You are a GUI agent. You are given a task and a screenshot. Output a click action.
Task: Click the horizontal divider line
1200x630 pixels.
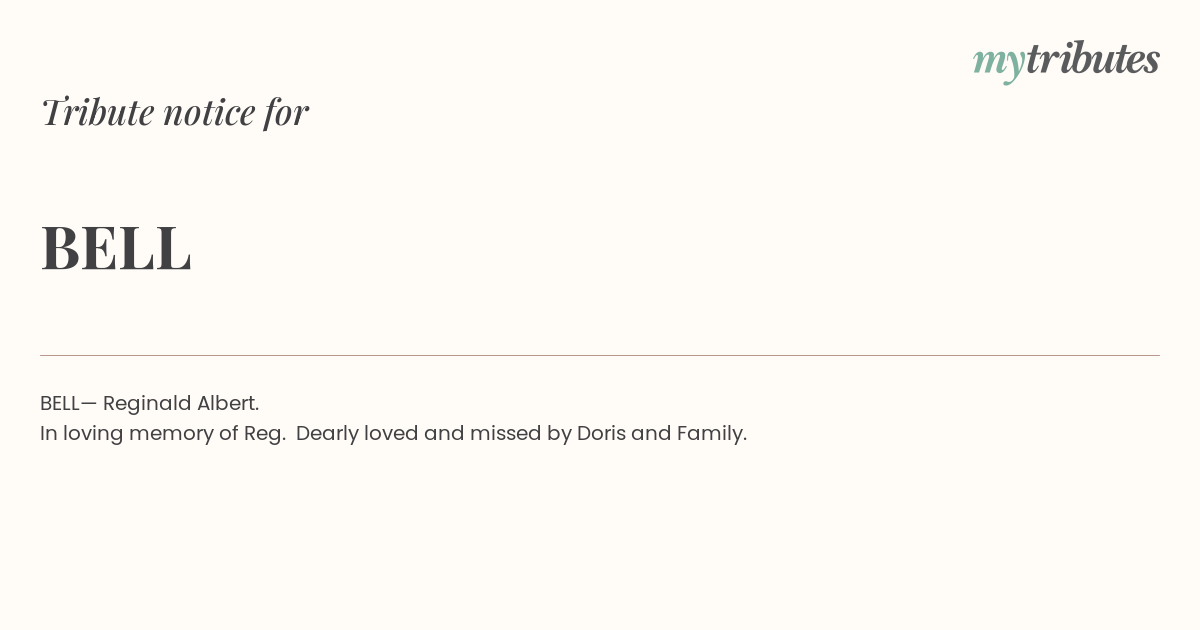pos(600,355)
